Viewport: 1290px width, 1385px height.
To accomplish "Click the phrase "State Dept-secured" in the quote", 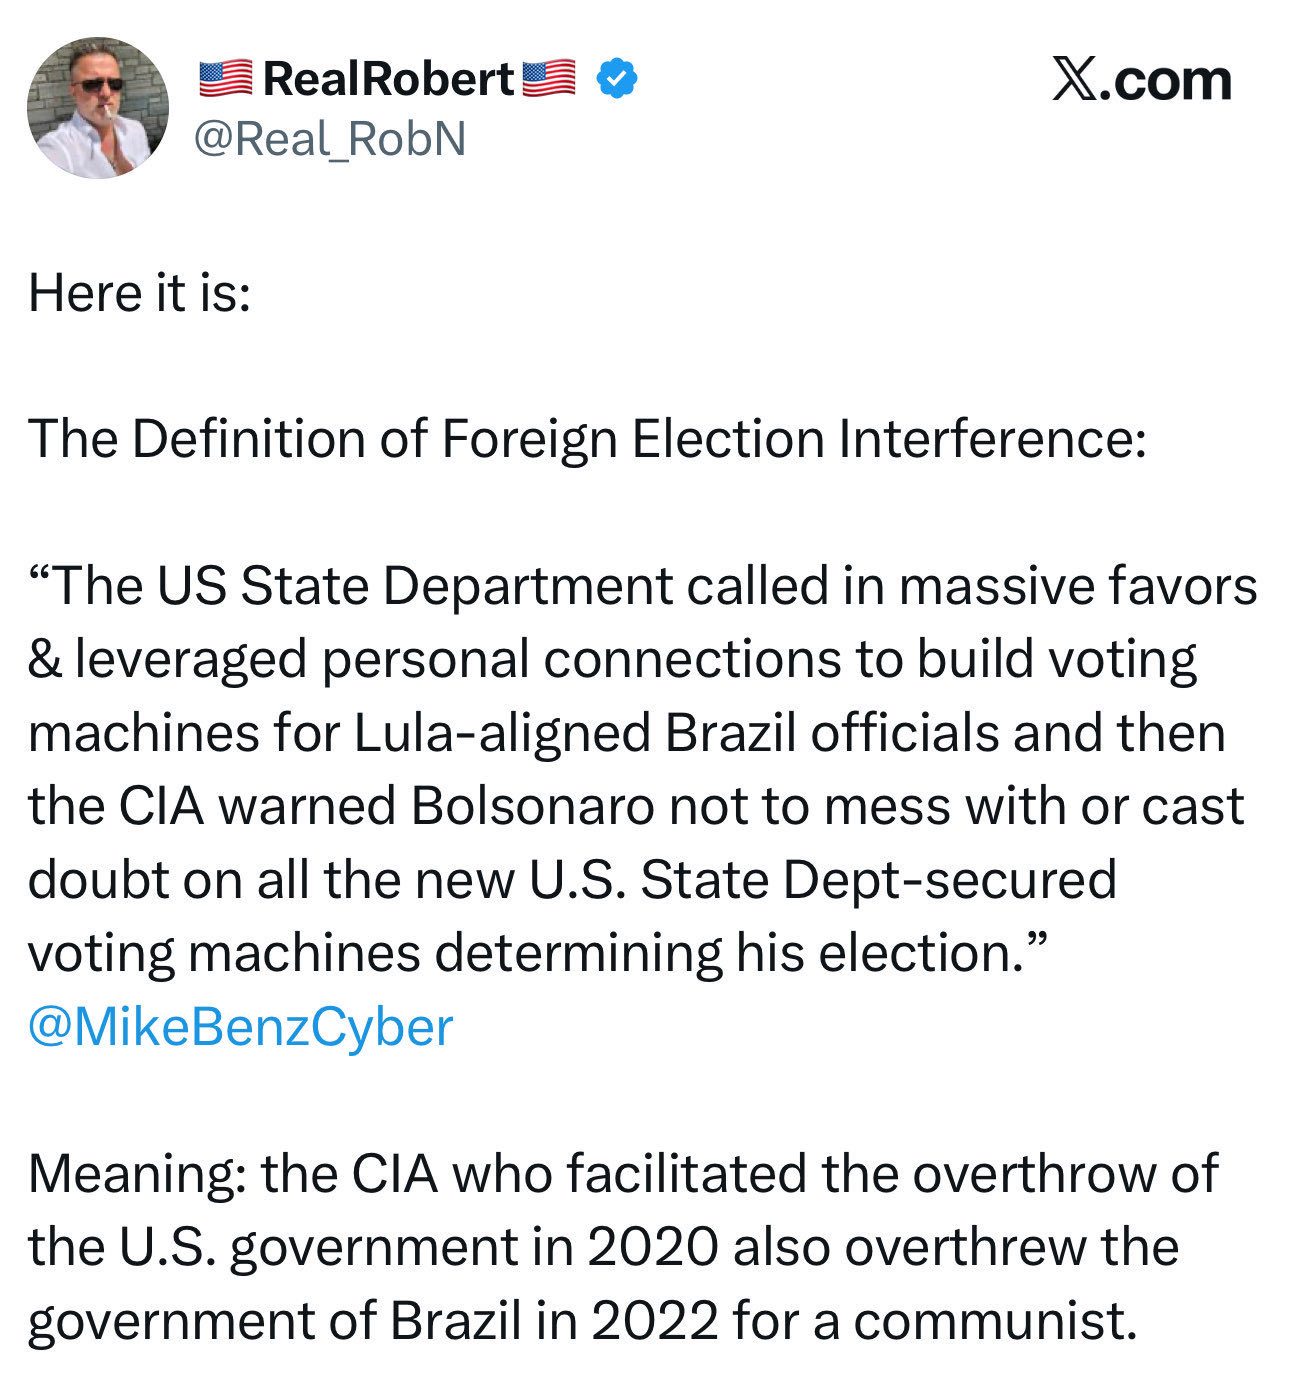I will click(x=877, y=880).
